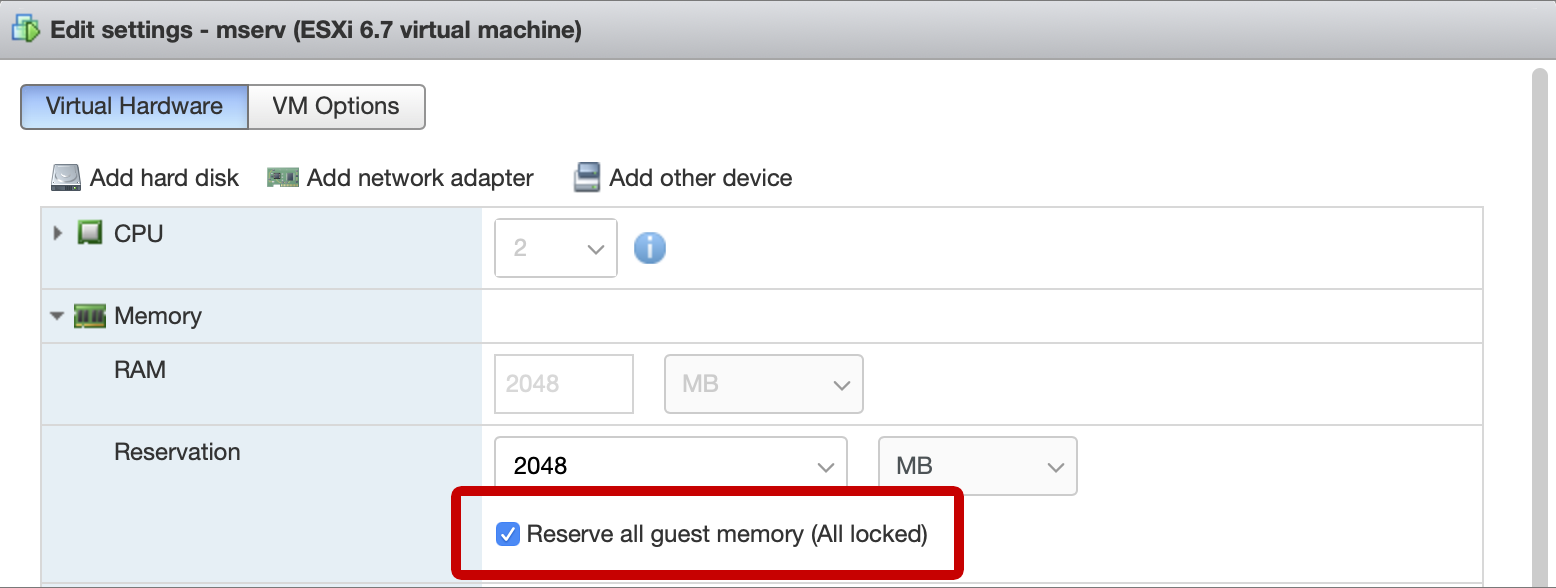The image size is (1556, 588).
Task: Switch to the Virtual Hardware tab
Action: (x=134, y=107)
